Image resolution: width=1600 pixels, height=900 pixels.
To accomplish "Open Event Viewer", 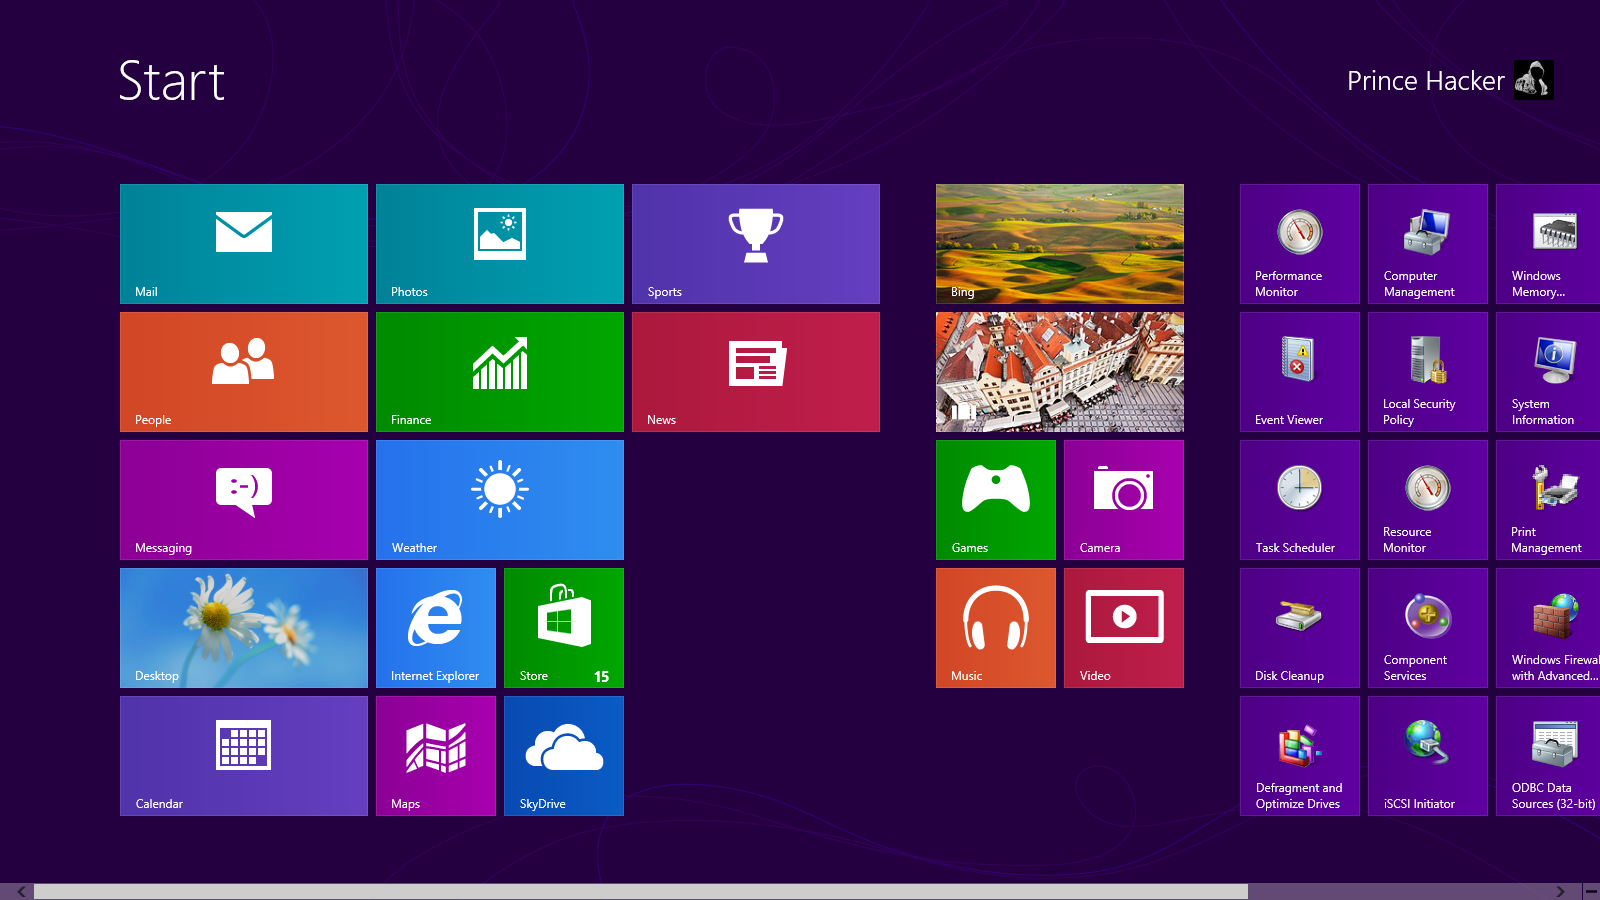I will [x=1300, y=372].
